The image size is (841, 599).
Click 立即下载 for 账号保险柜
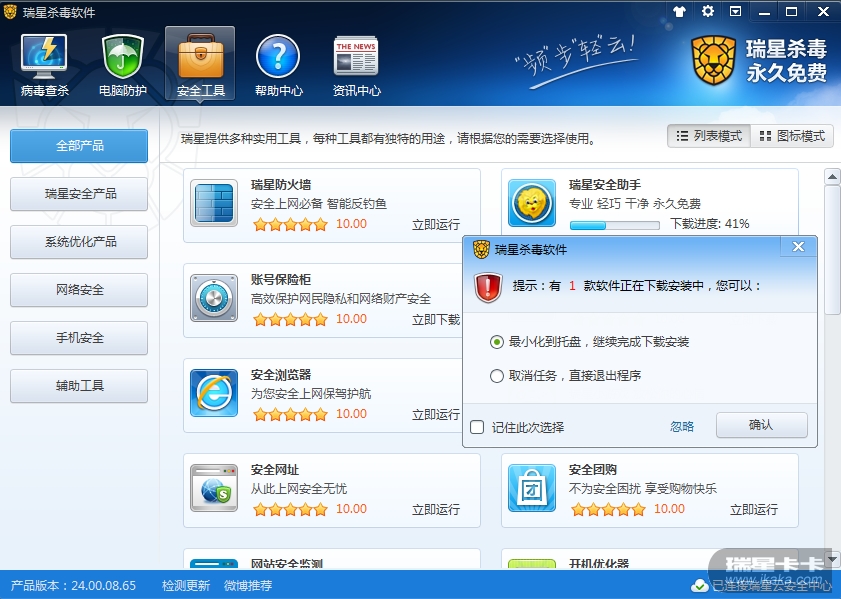pos(436,320)
